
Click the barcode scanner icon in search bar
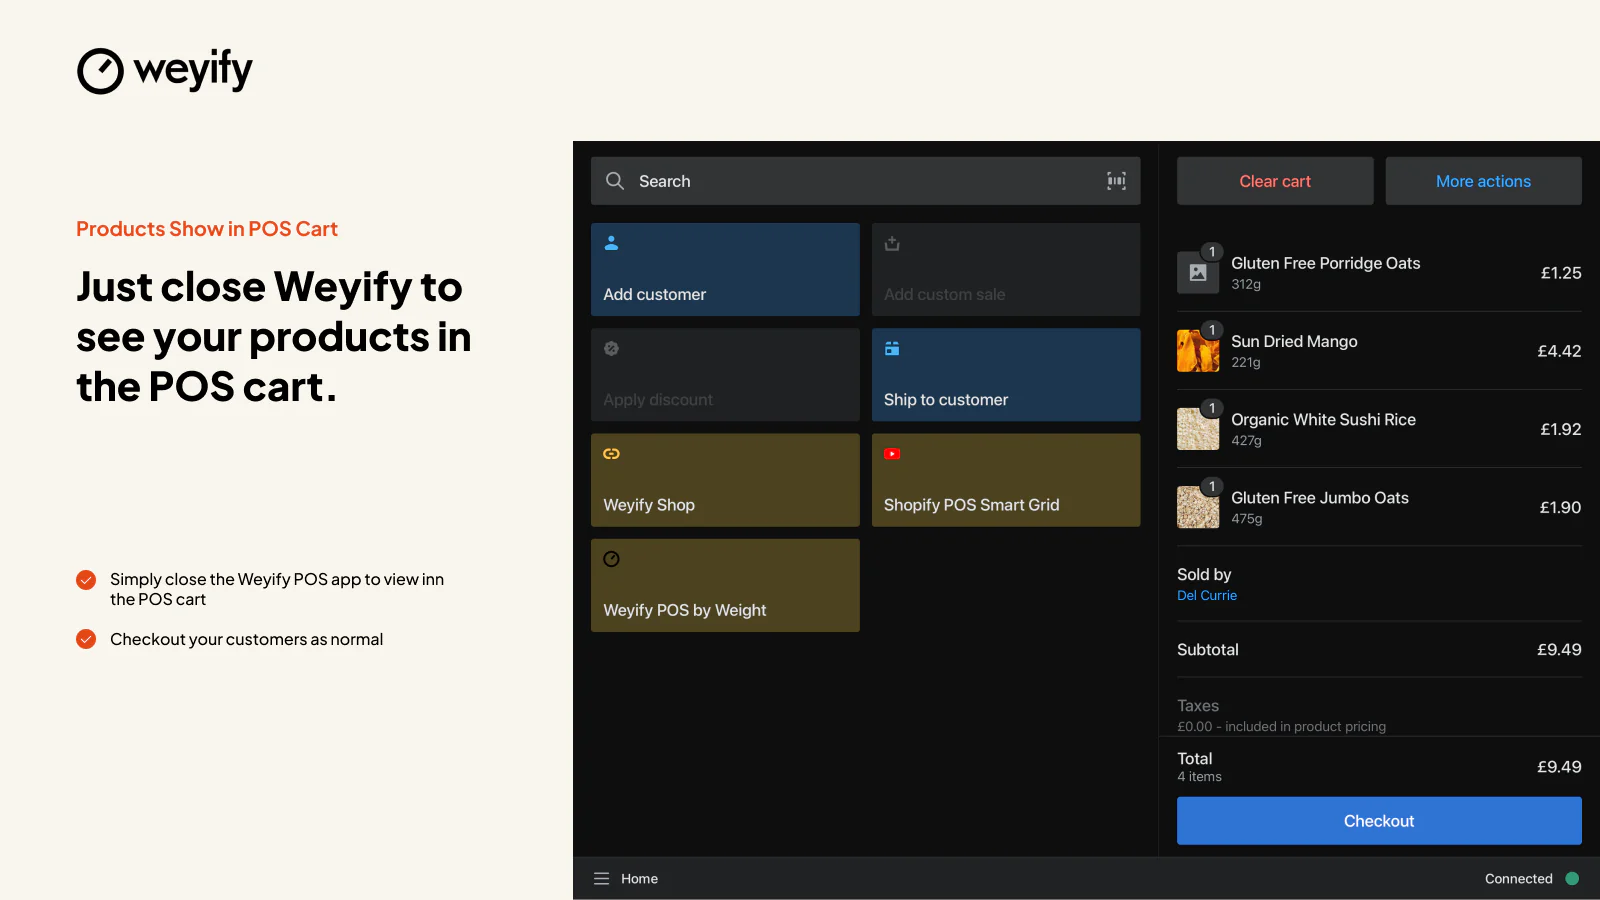pos(1116,181)
